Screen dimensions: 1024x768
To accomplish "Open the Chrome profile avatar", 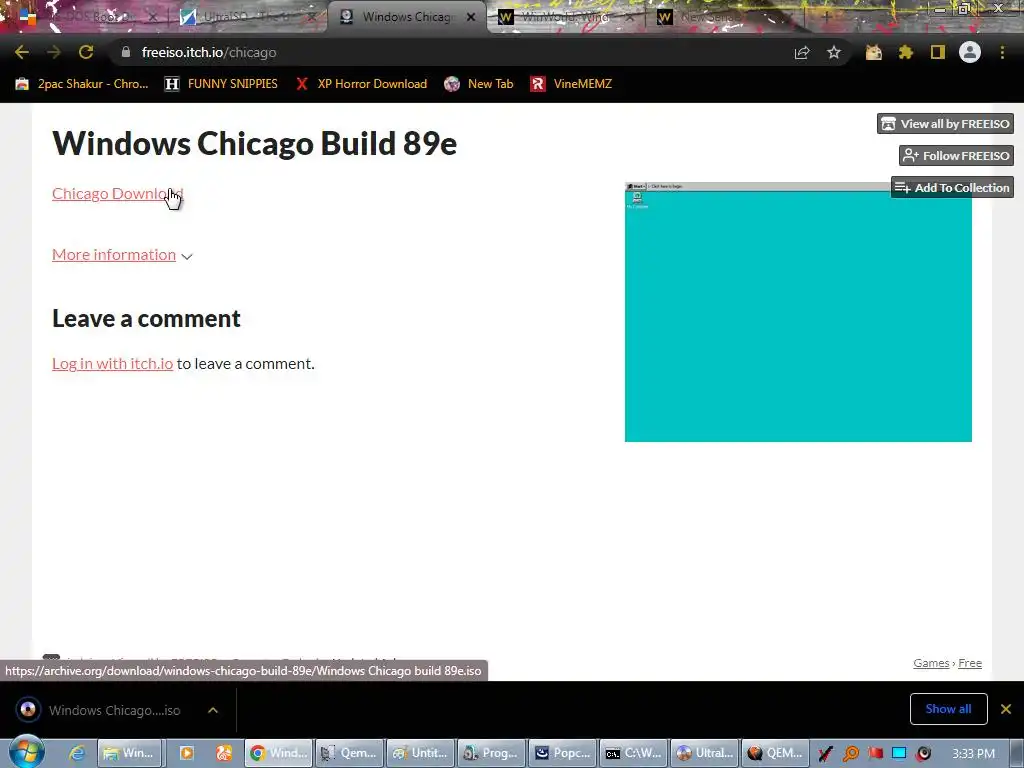I will tap(970, 52).
